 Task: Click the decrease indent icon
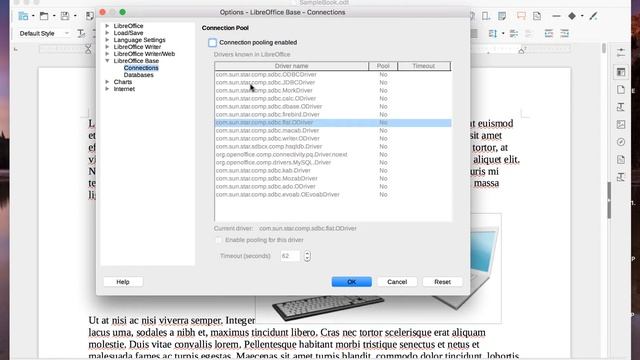[x=564, y=33]
